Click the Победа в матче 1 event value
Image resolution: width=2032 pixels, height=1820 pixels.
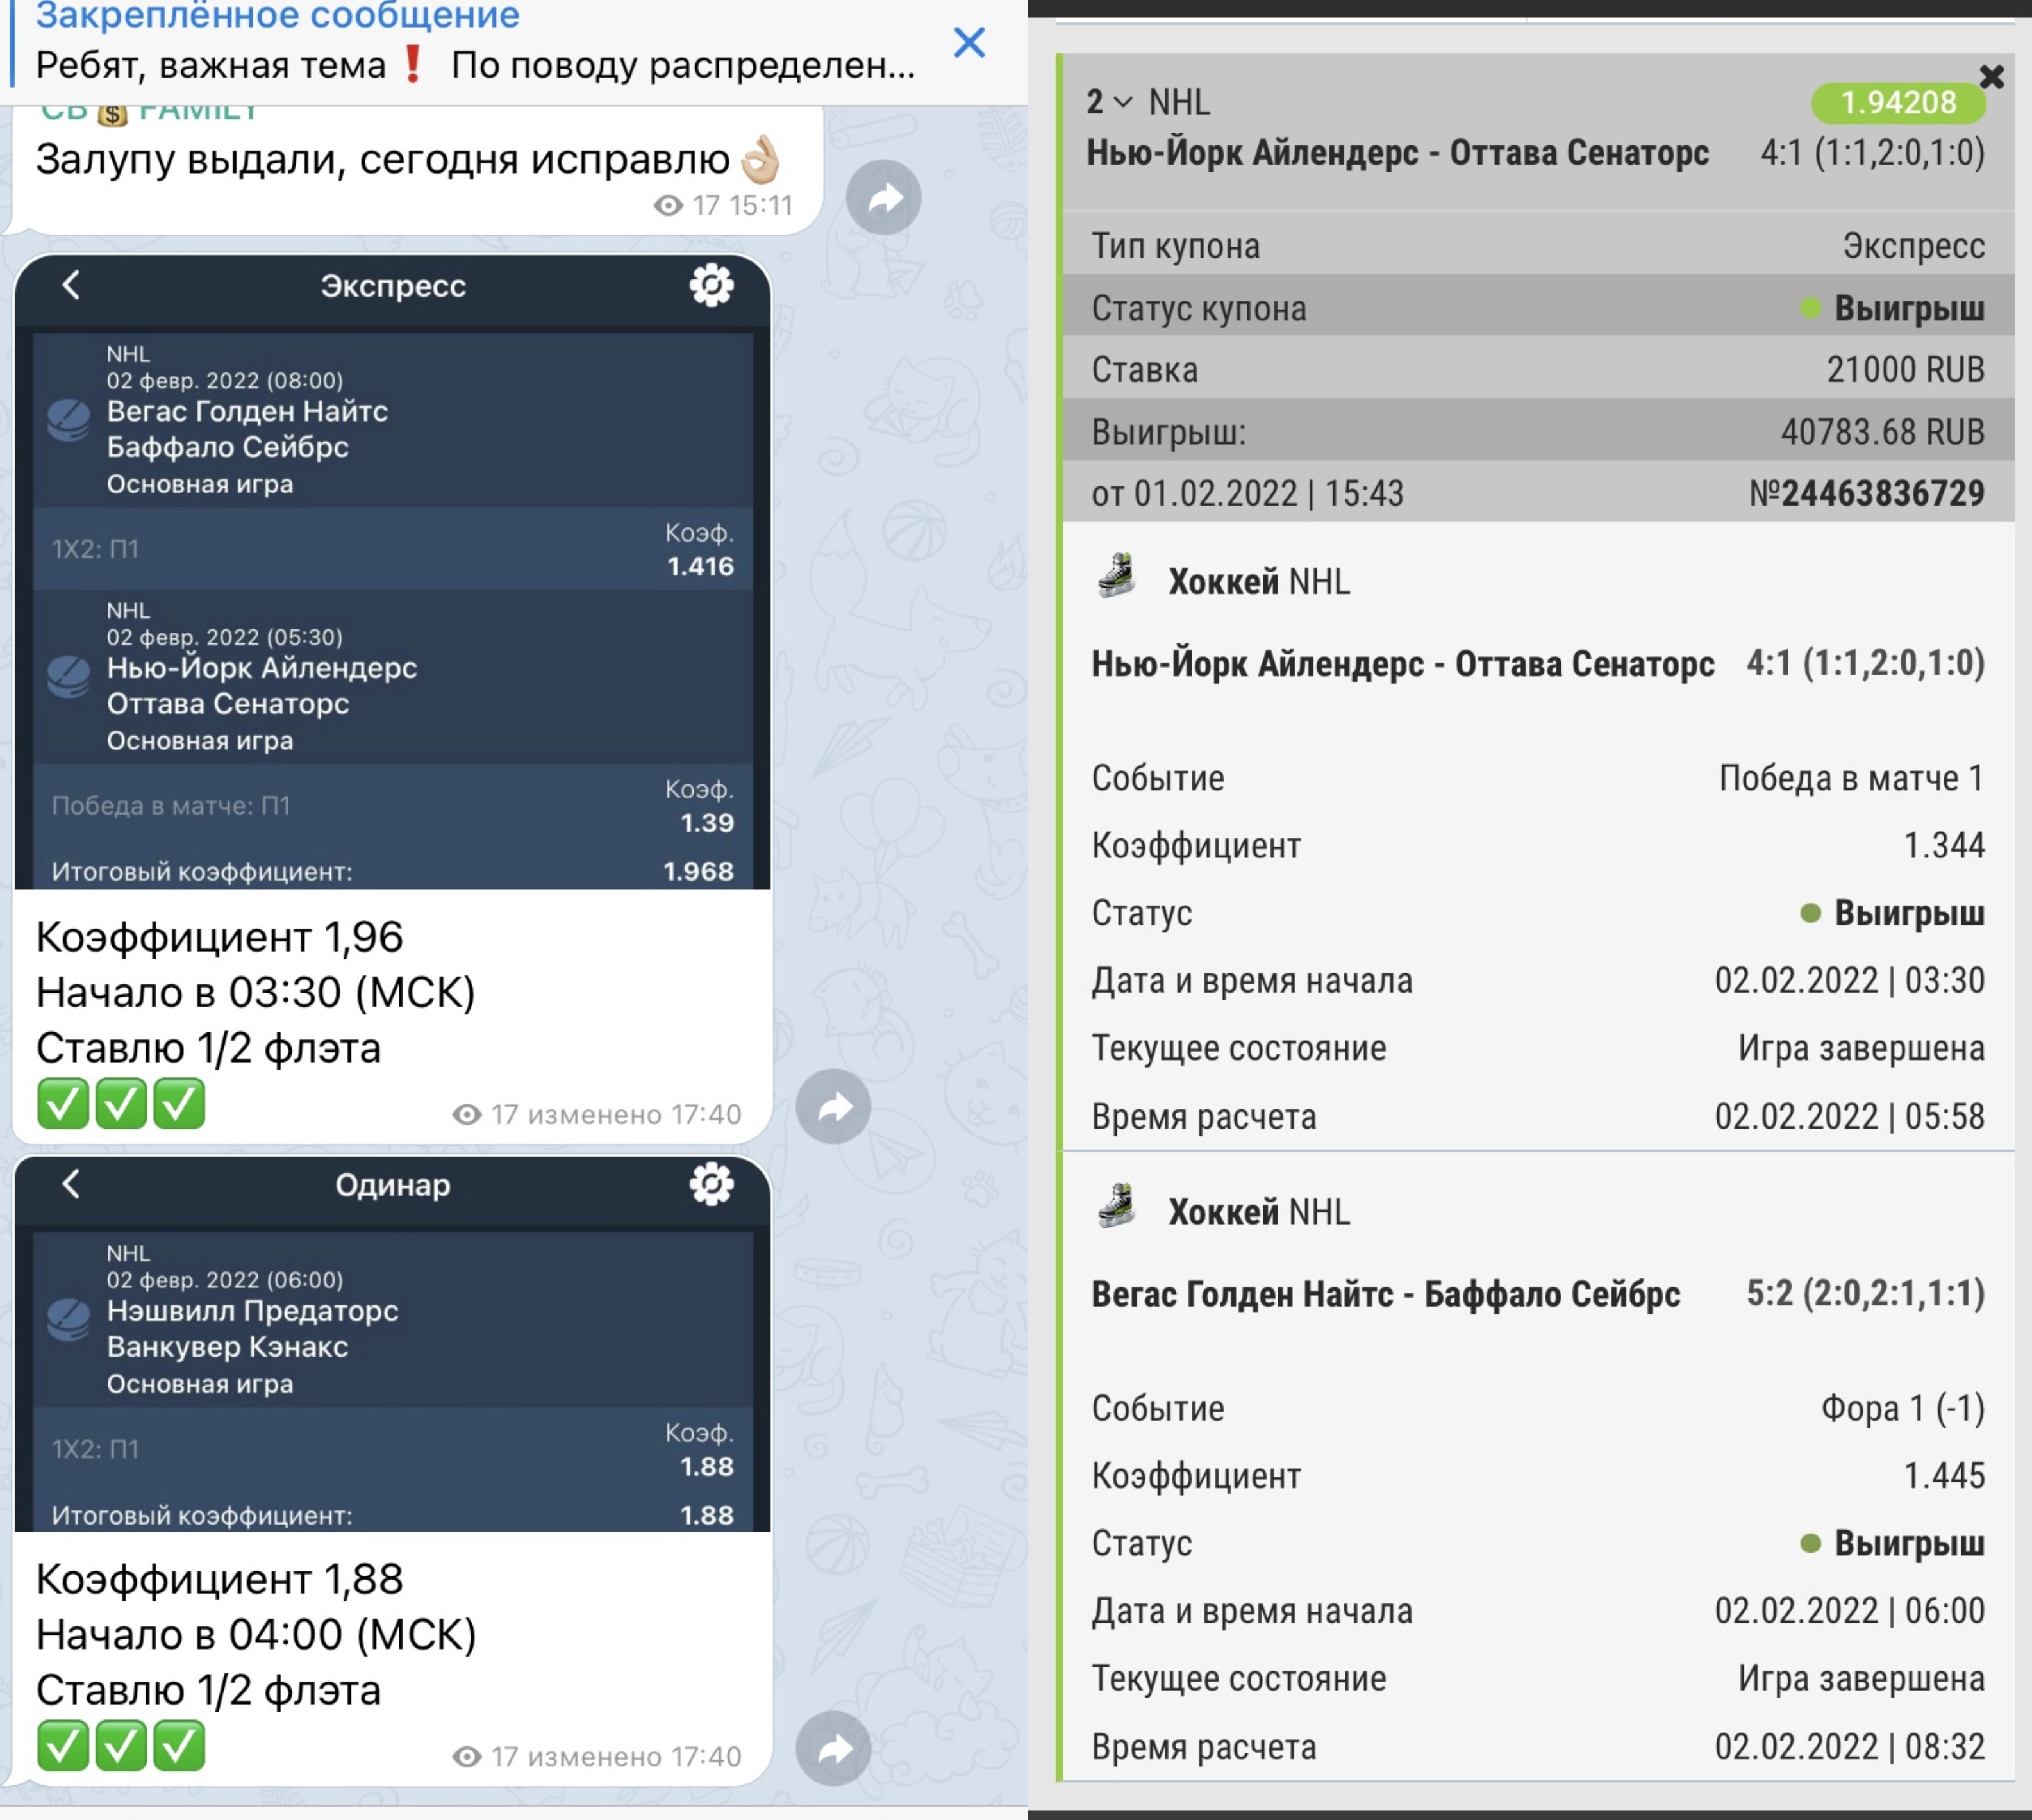tap(1851, 778)
